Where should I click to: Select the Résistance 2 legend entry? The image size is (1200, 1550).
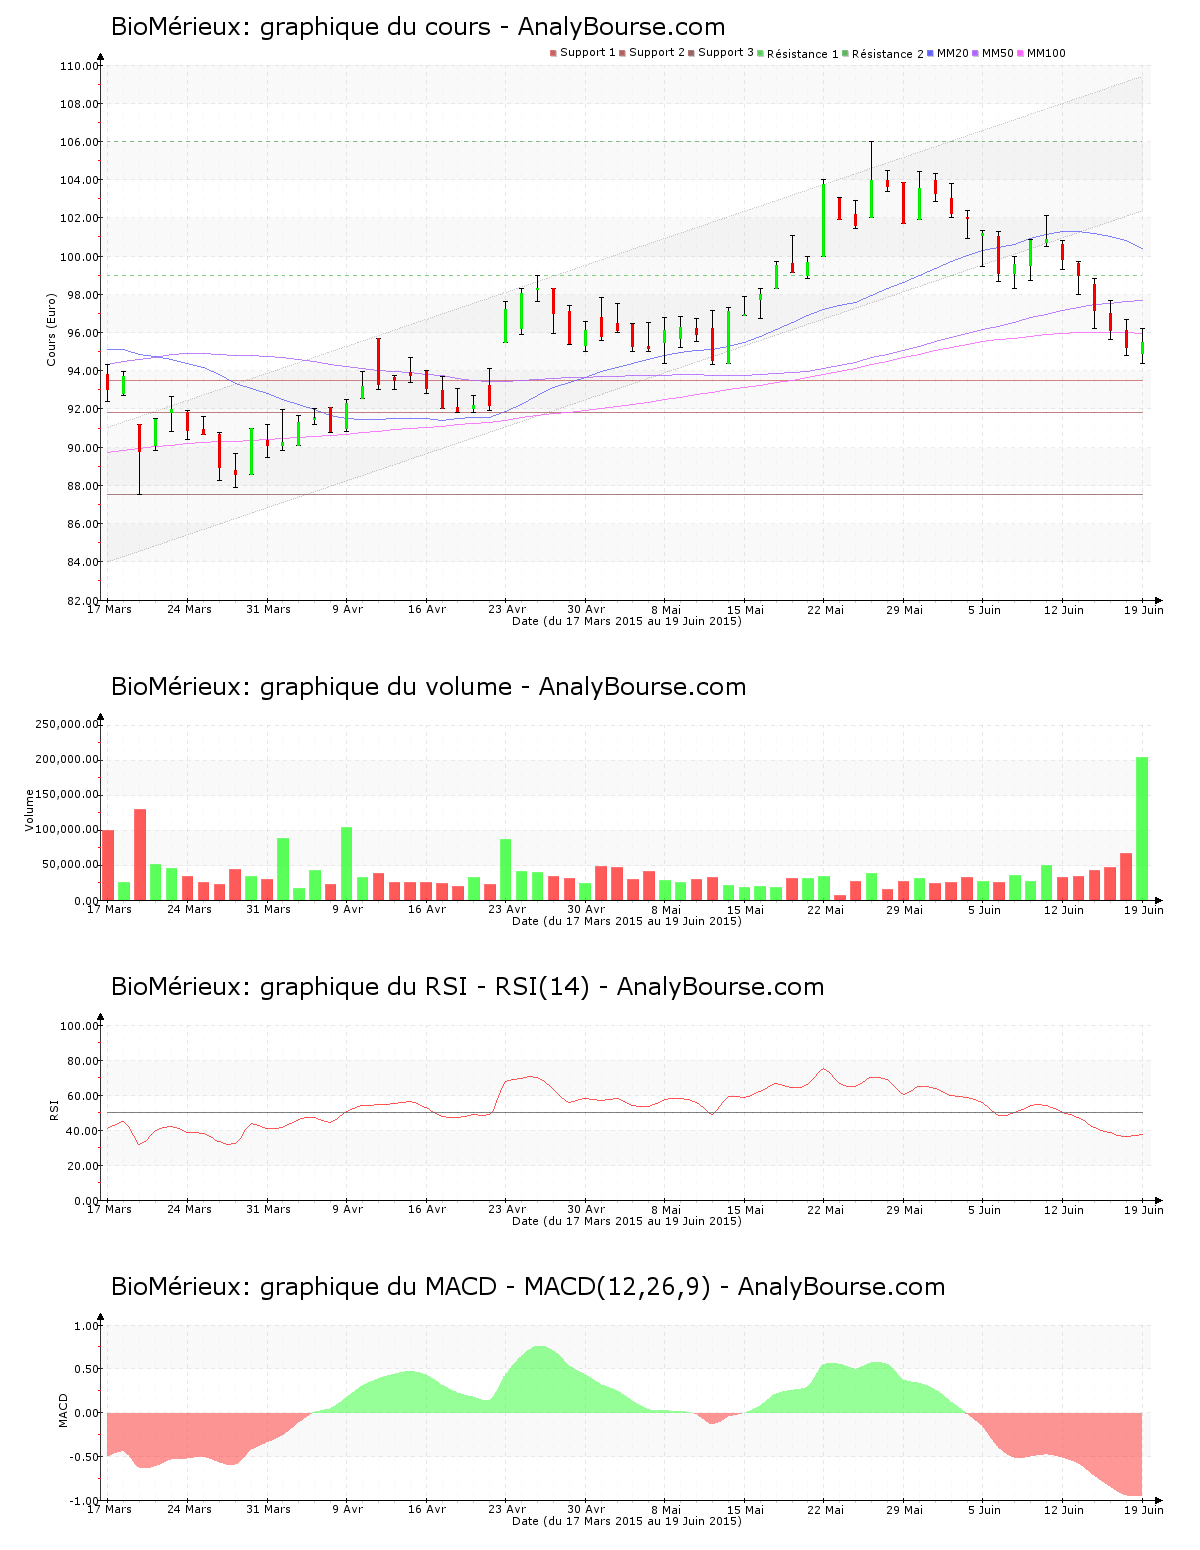pyautogui.click(x=884, y=54)
